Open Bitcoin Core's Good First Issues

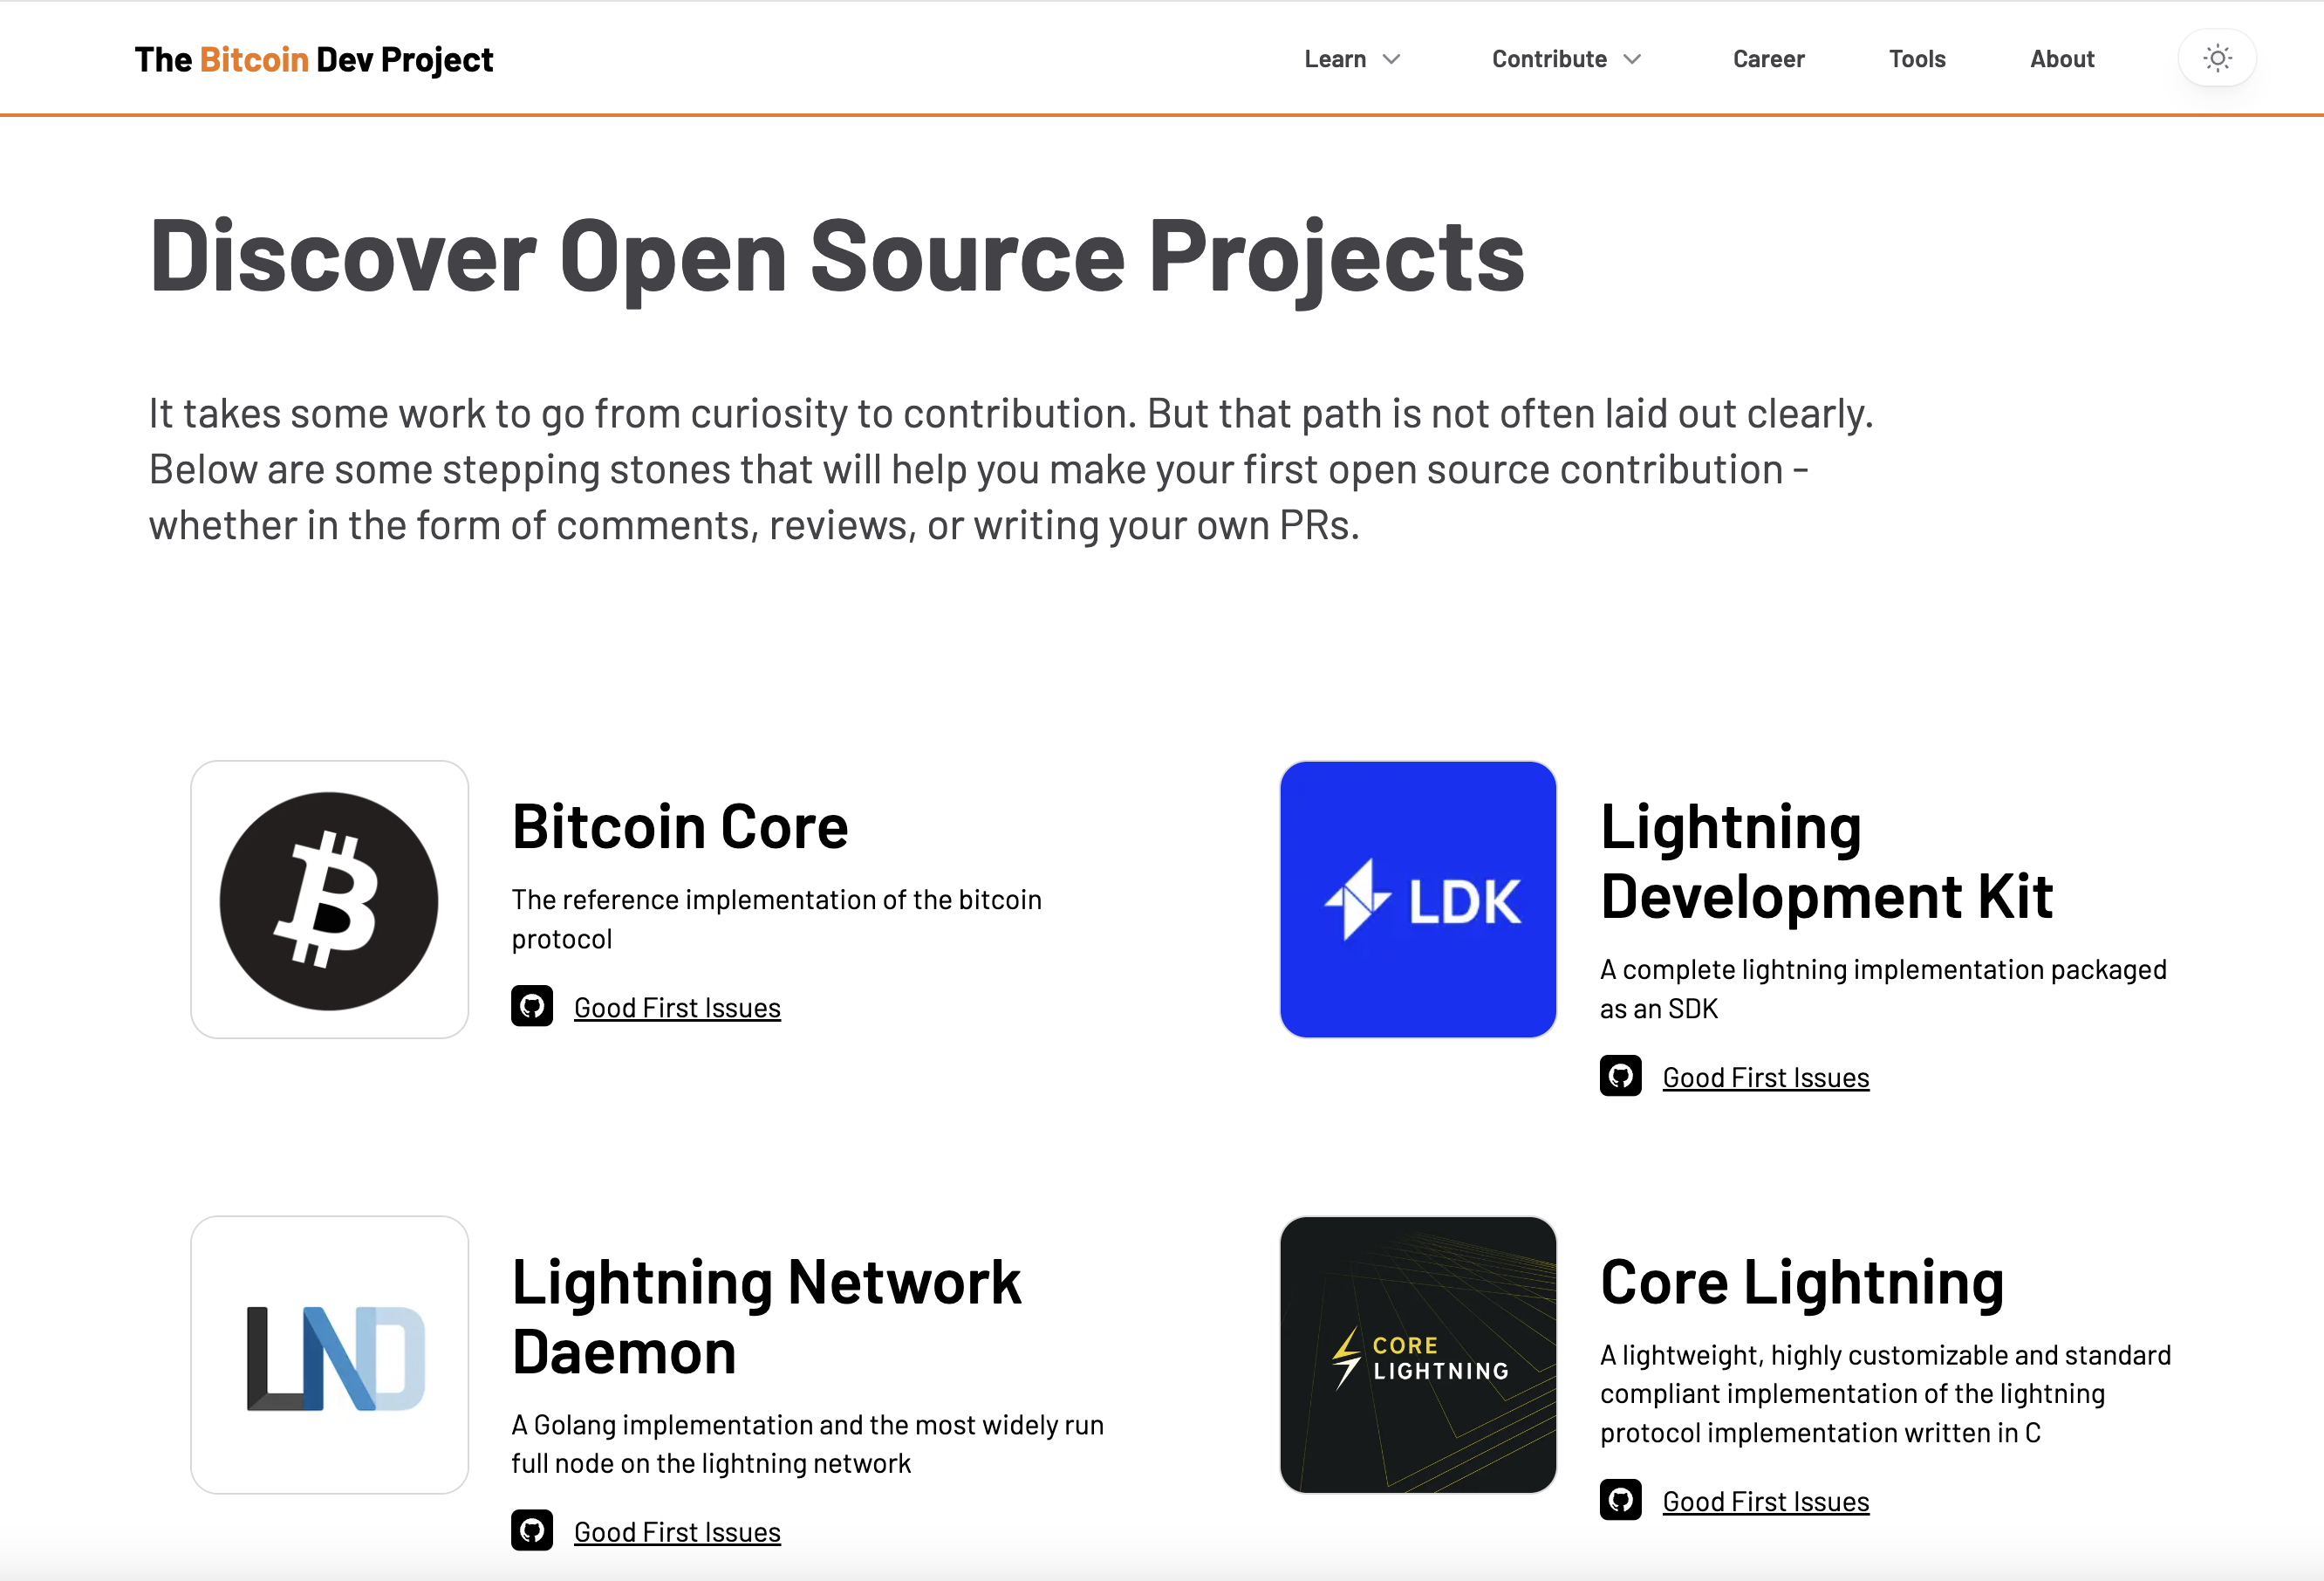pyautogui.click(x=677, y=1007)
